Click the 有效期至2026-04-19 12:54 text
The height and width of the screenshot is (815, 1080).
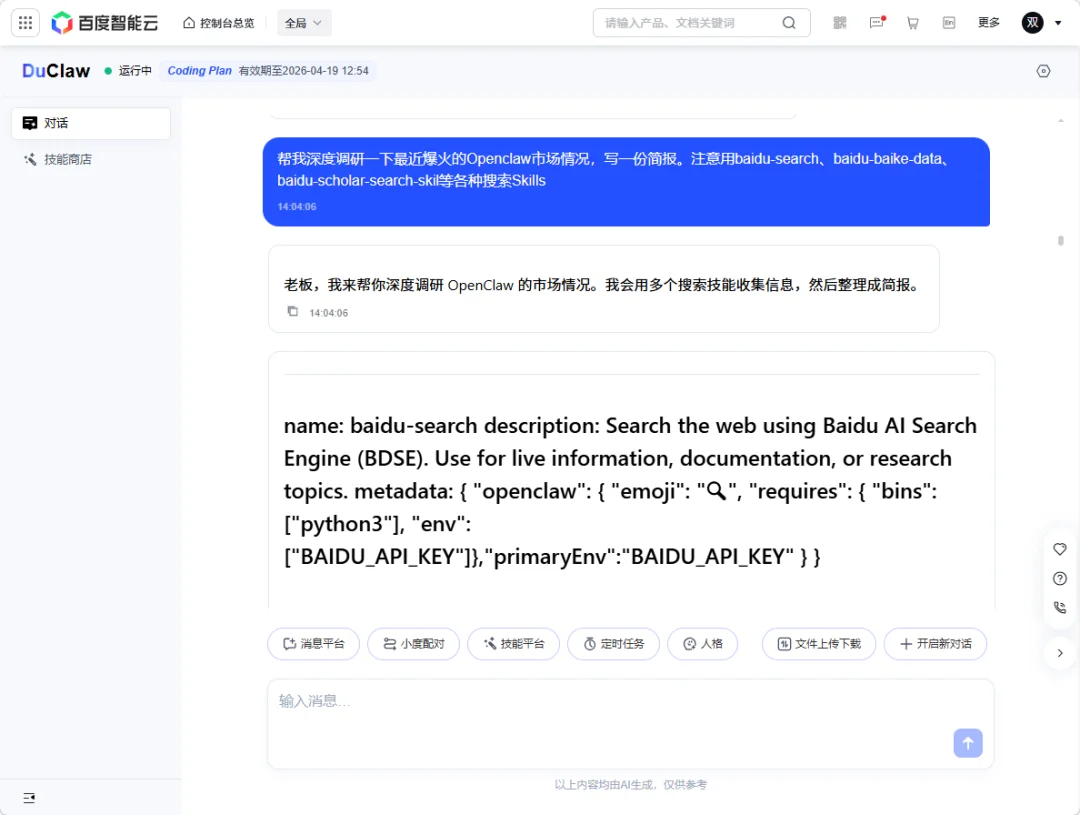coord(304,71)
